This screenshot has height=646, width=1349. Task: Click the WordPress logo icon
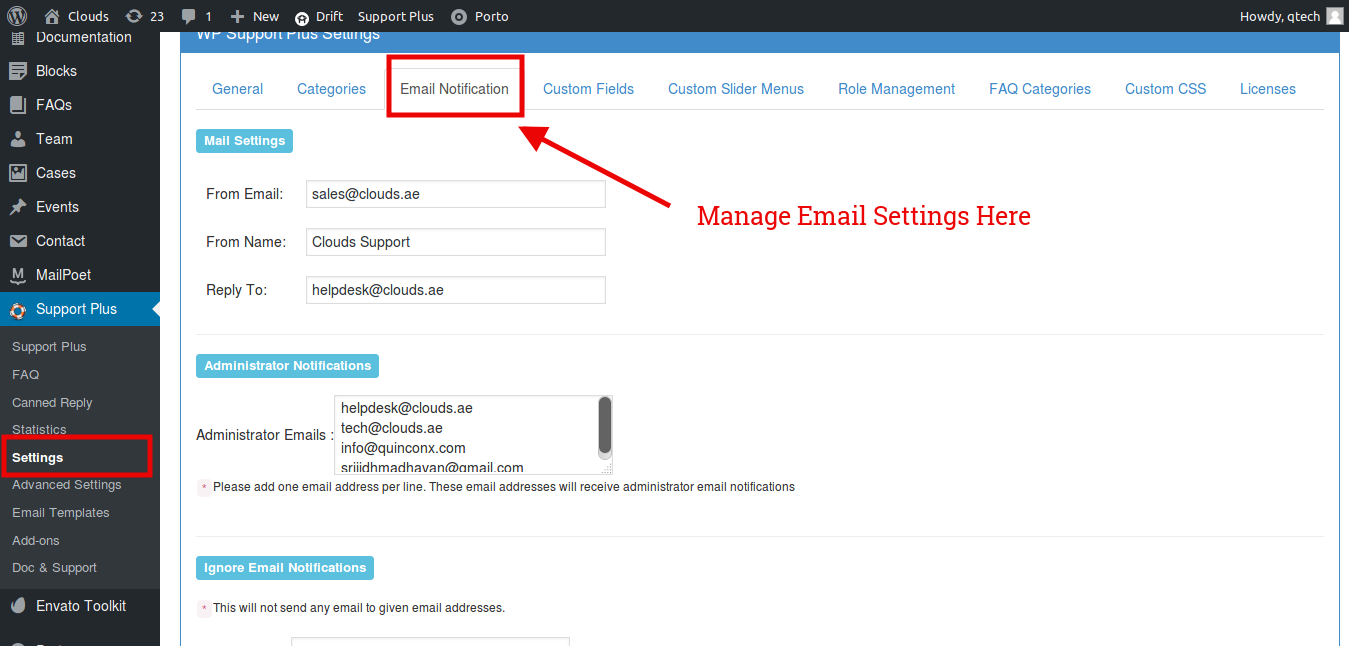(x=17, y=16)
